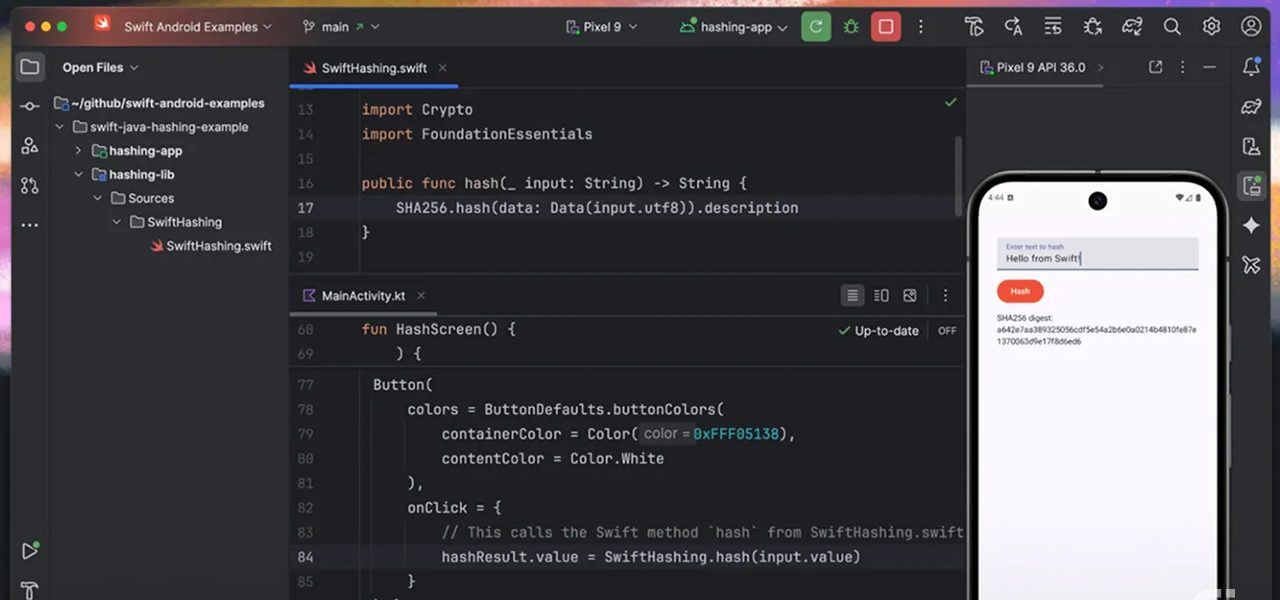Click the green Rerun app button
The height and width of the screenshot is (600, 1280).
point(816,27)
